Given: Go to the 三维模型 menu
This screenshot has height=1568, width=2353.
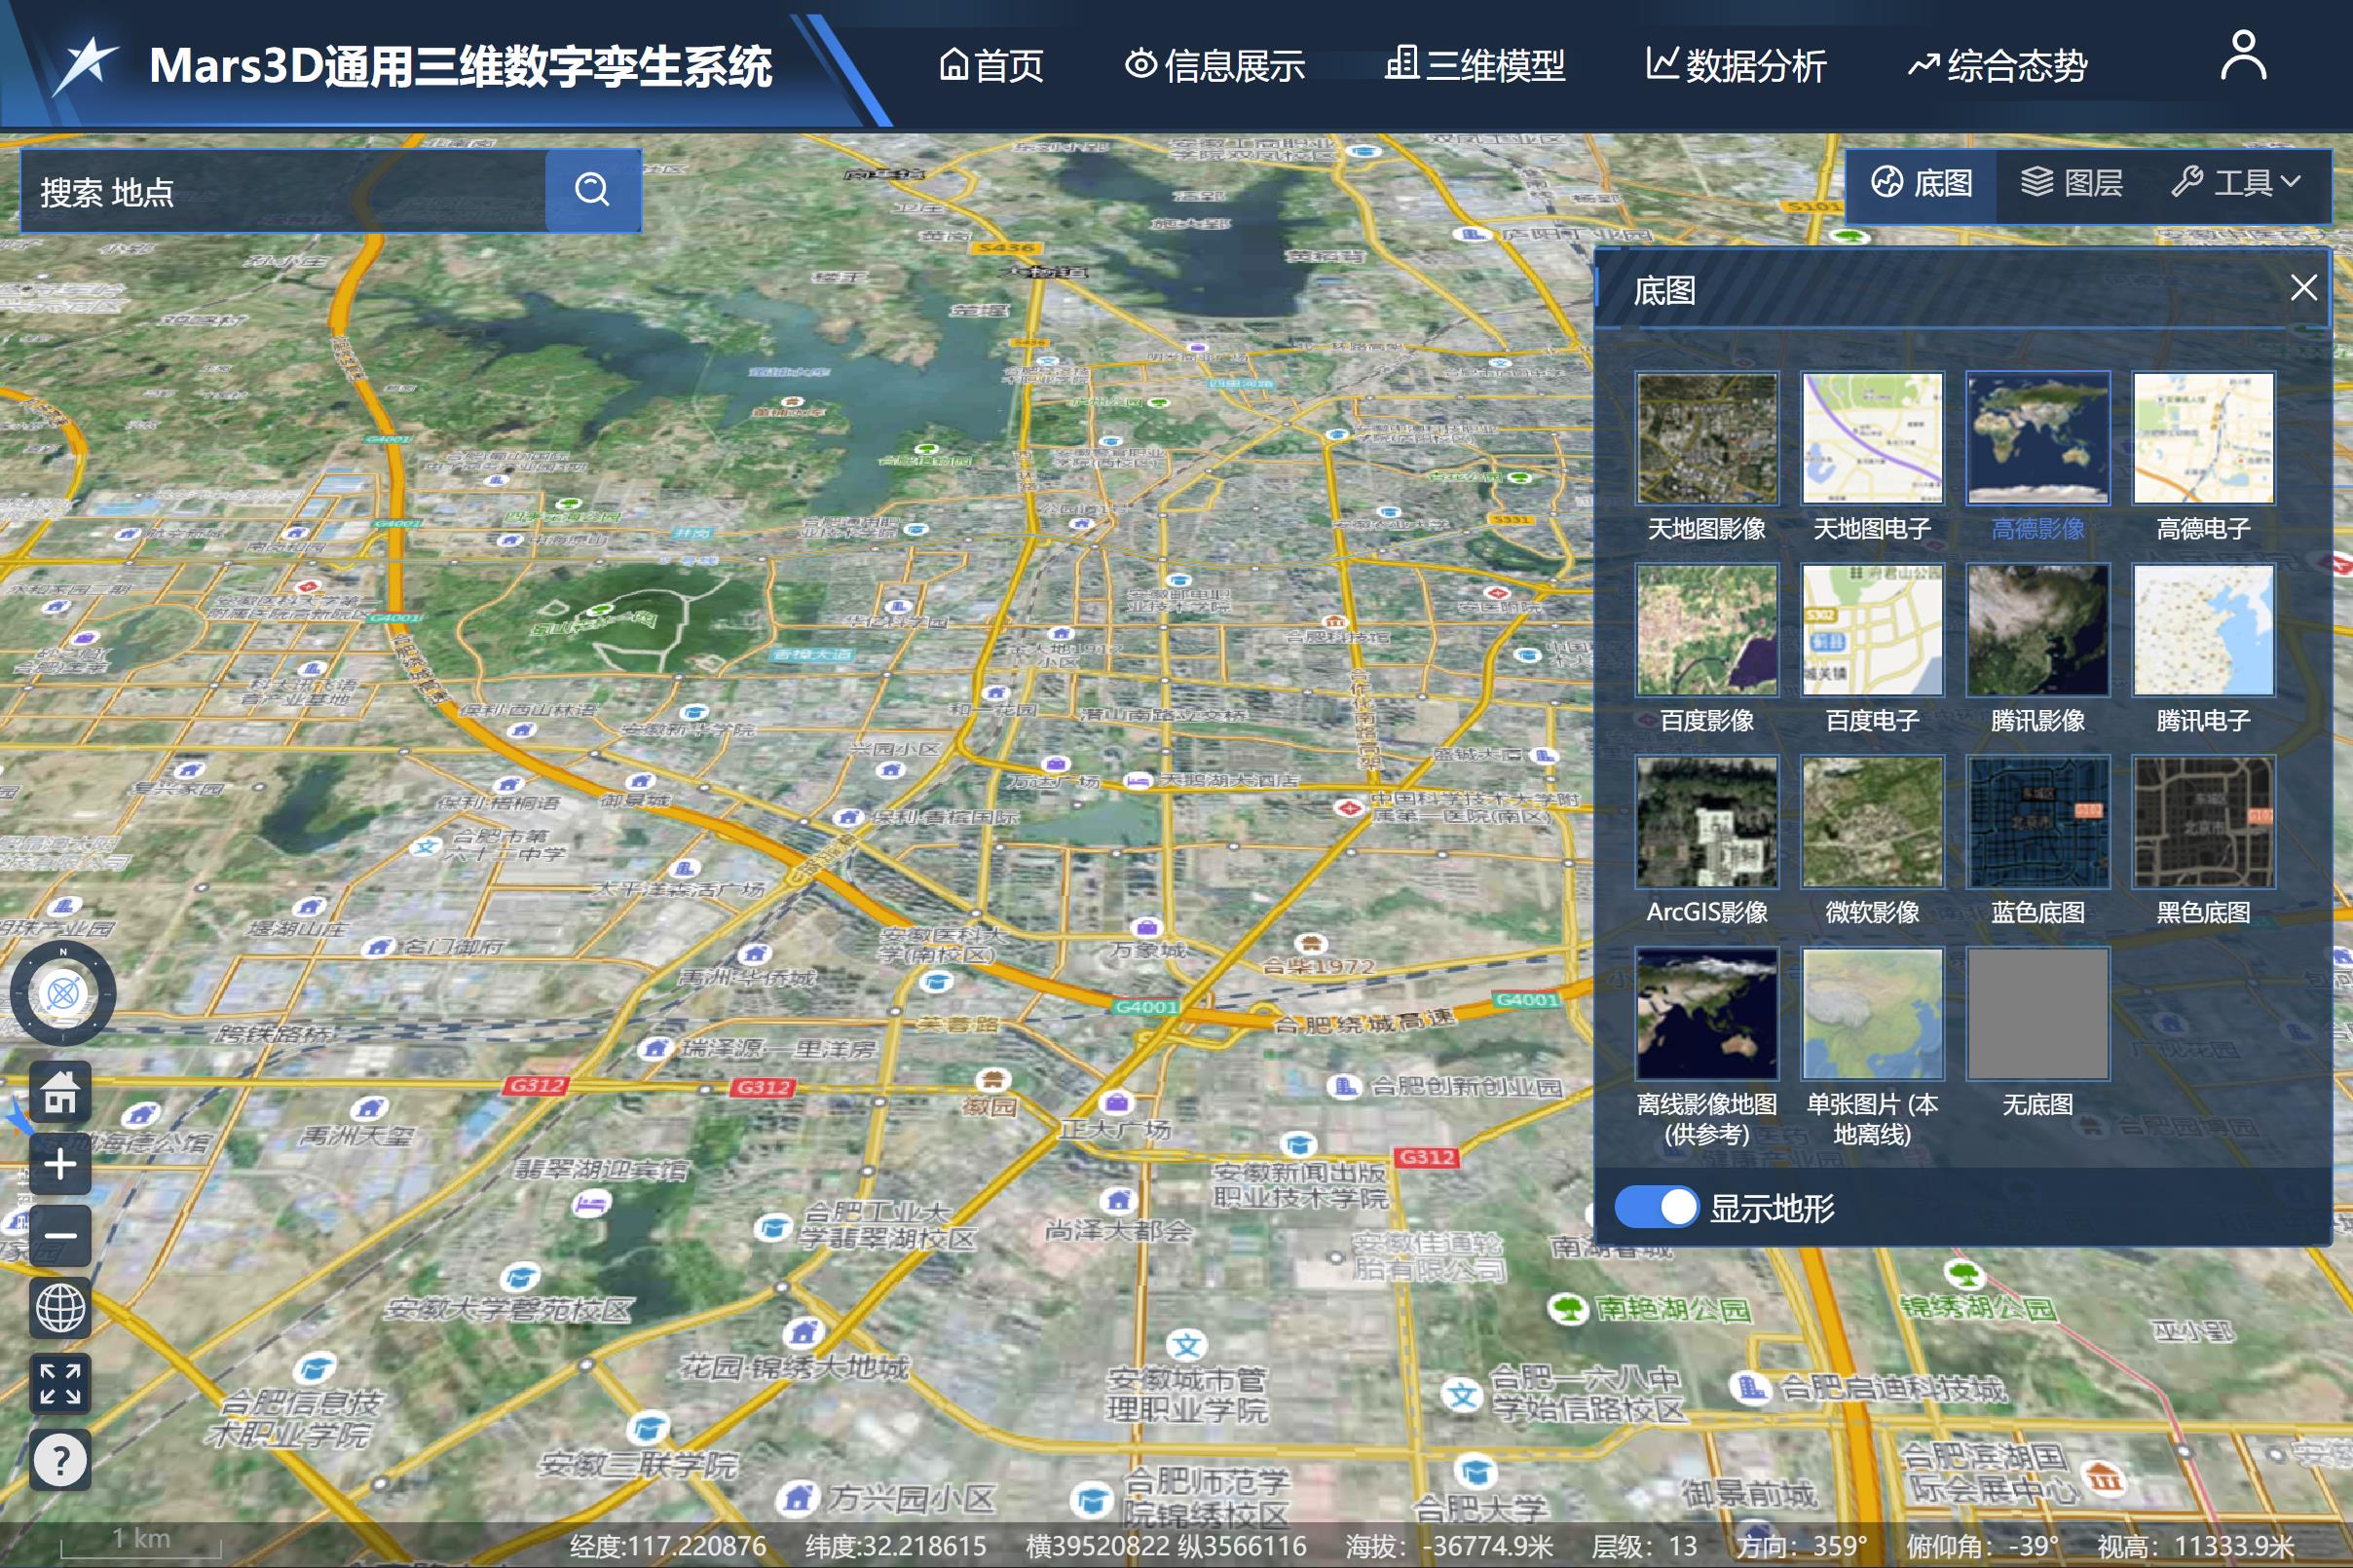Looking at the screenshot, I should point(1475,66).
